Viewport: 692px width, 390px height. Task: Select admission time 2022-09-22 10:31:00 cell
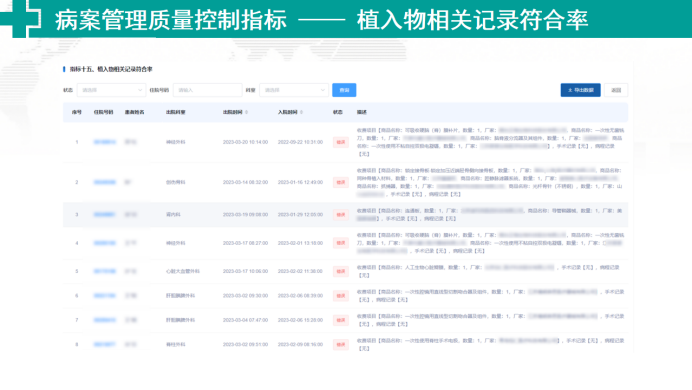point(300,142)
